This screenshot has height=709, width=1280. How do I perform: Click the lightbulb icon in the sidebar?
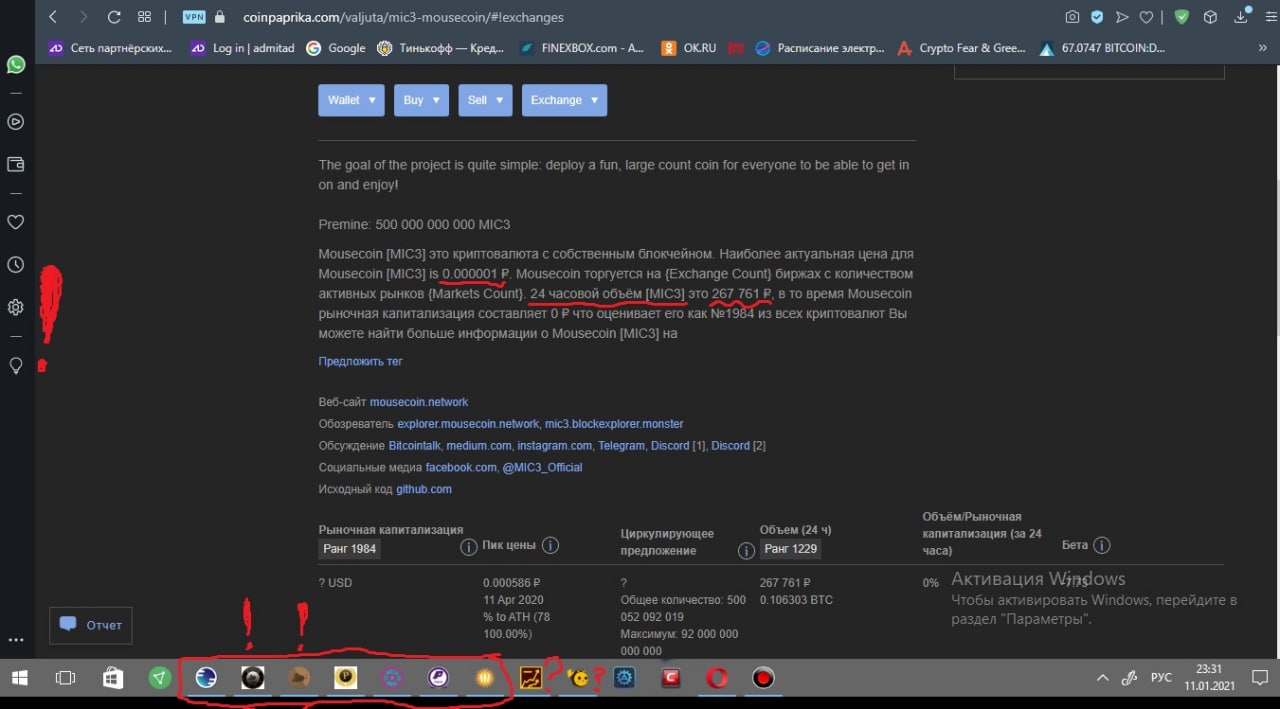point(16,366)
